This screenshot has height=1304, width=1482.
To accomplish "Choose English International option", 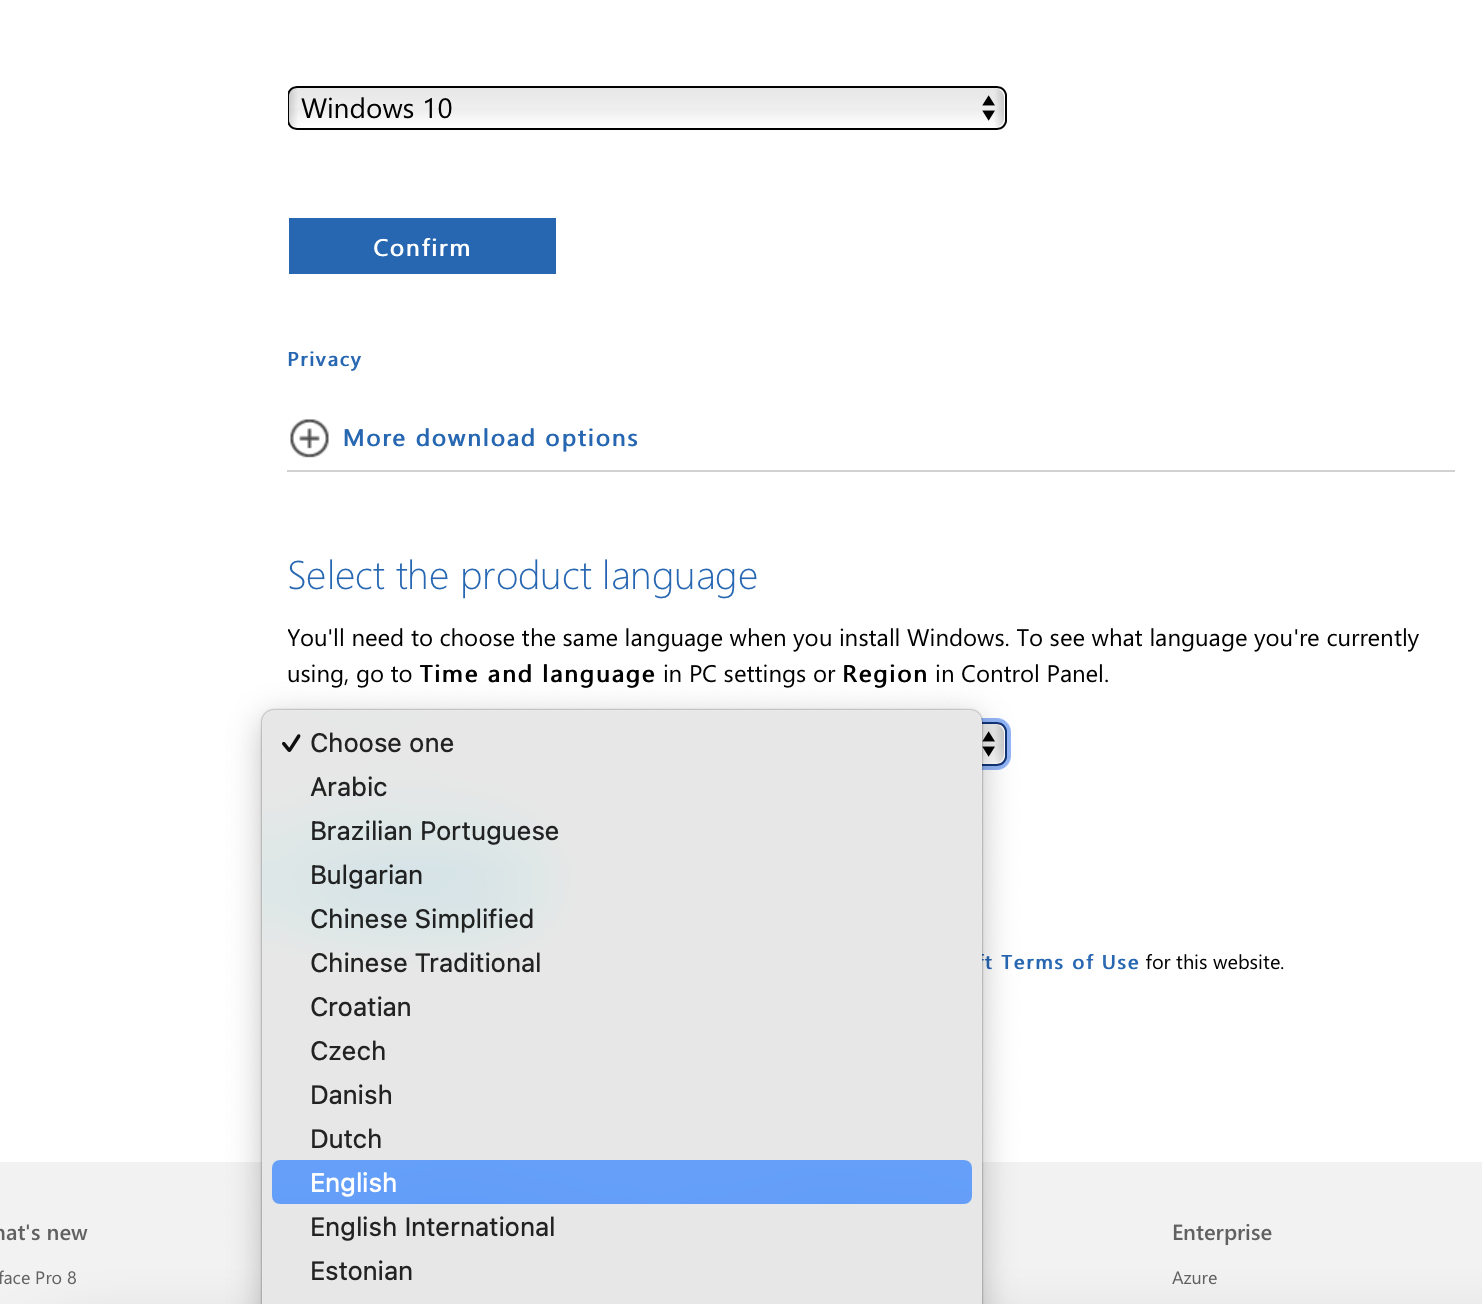I will point(622,1227).
